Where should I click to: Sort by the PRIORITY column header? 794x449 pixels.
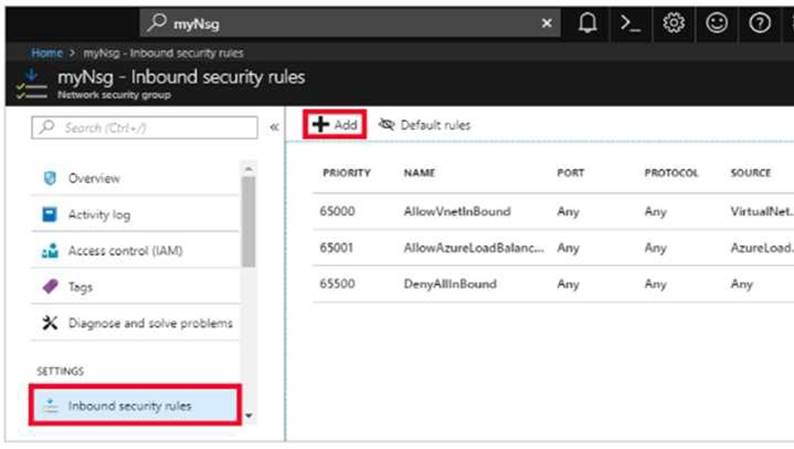coord(346,173)
